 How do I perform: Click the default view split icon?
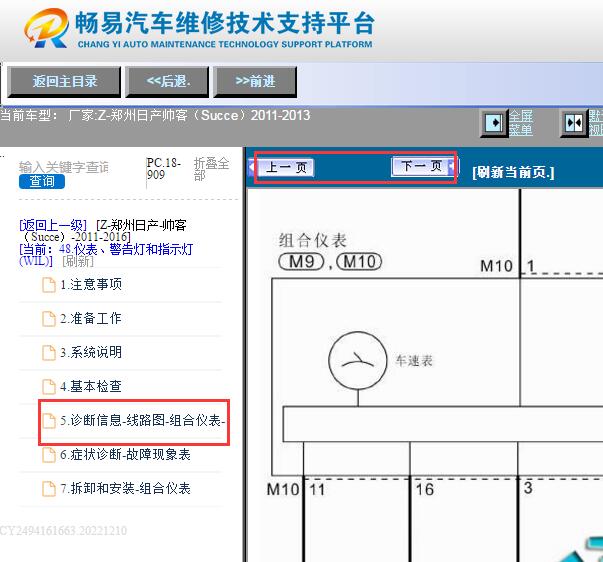point(574,123)
